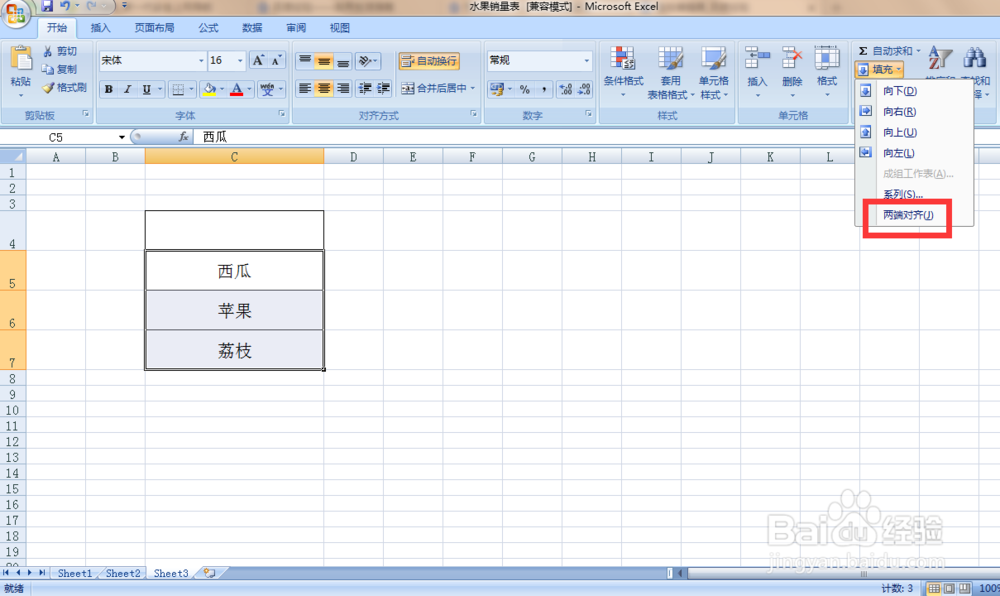Click the fill color paint bucket
The width and height of the screenshot is (1000, 596).
point(209,89)
